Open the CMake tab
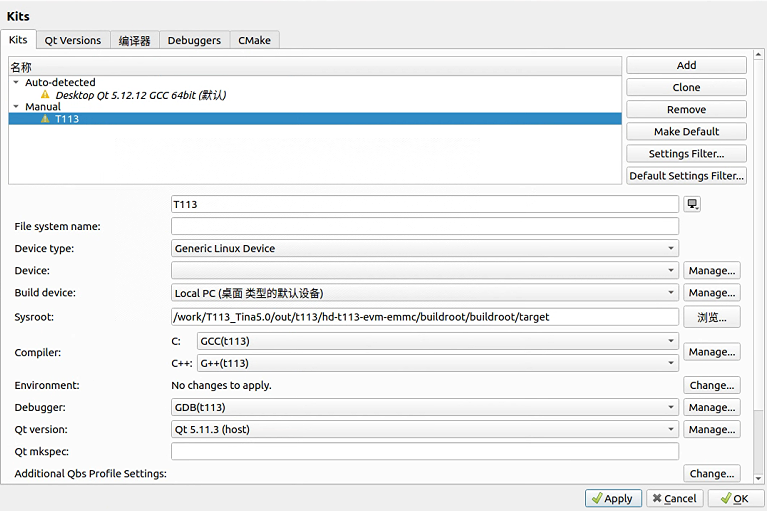 pos(254,40)
